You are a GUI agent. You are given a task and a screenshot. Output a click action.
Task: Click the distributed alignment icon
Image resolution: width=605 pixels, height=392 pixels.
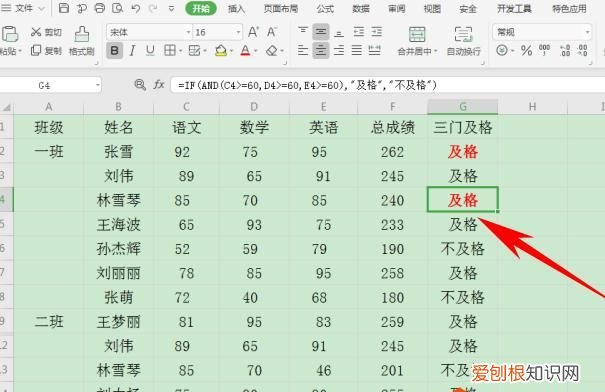coord(374,51)
